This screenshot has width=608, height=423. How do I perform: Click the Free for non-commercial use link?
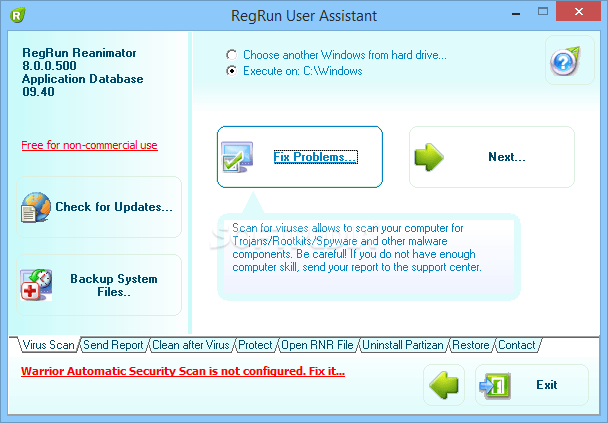[89, 145]
